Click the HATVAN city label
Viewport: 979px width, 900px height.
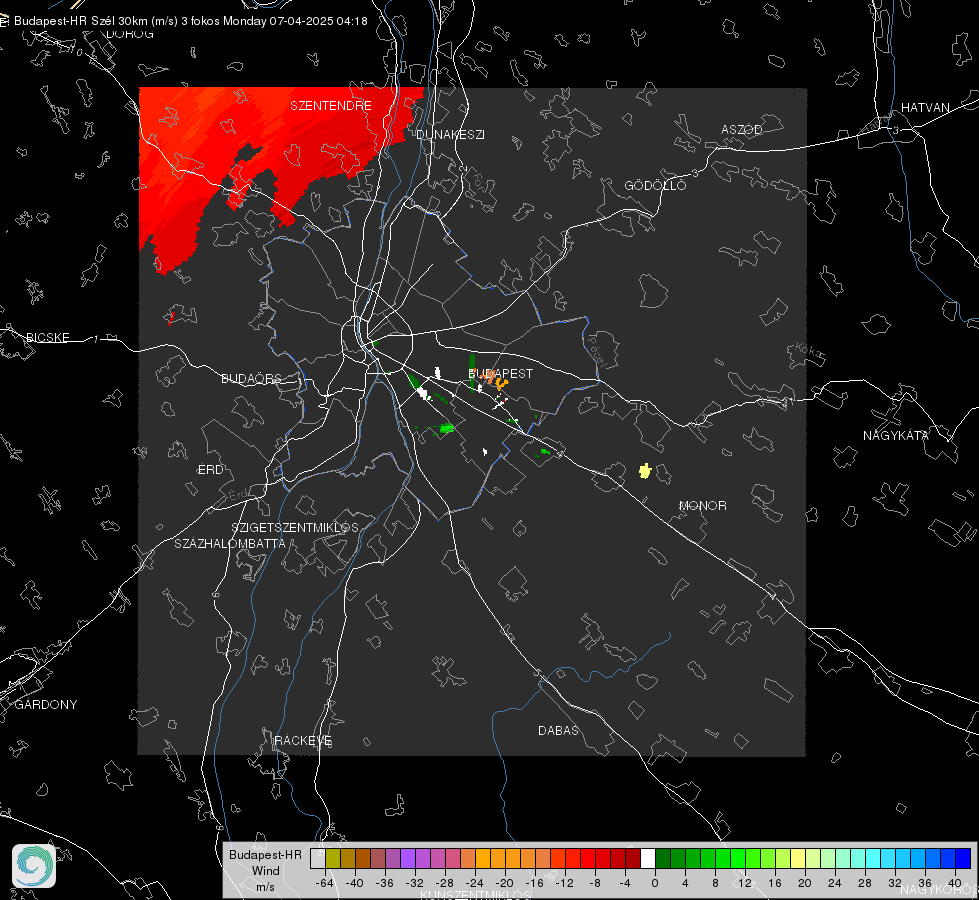point(925,107)
